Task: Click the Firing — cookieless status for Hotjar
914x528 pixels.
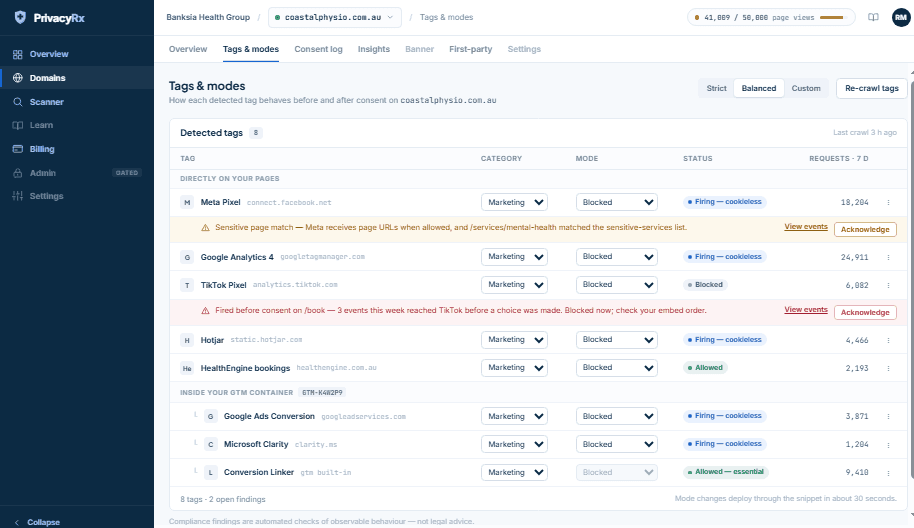Action: [725, 340]
